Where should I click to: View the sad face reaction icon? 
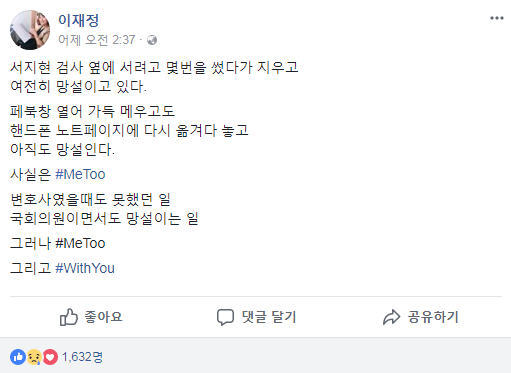tap(34, 357)
